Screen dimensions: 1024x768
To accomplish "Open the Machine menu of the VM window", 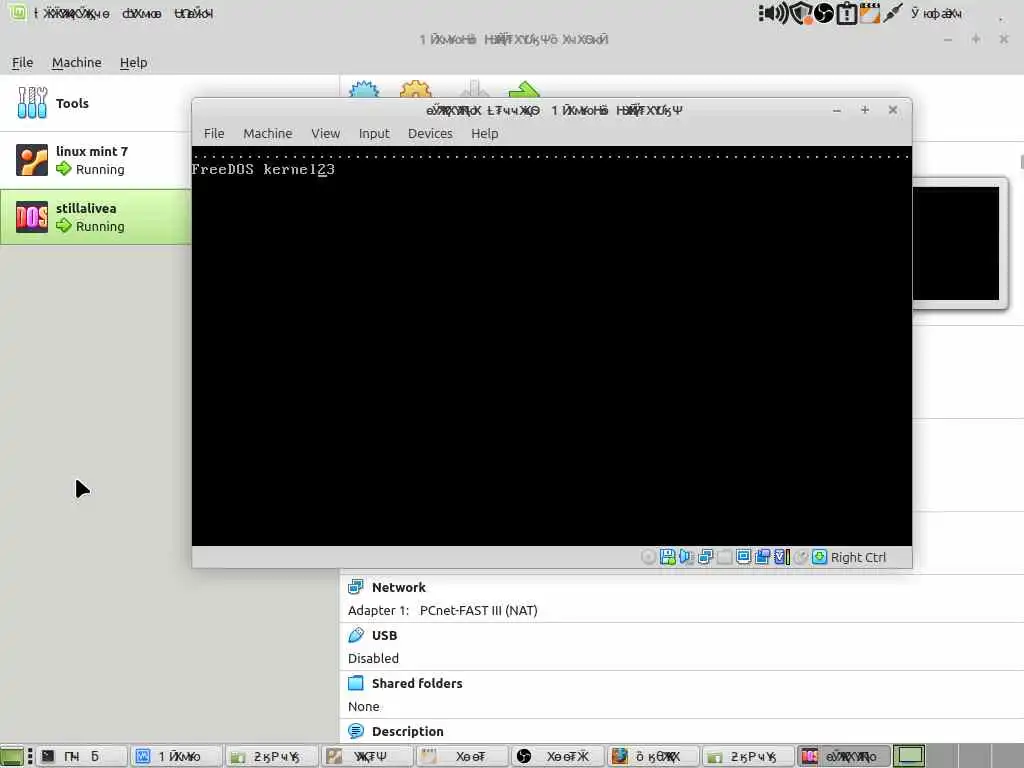I will (x=268, y=133).
